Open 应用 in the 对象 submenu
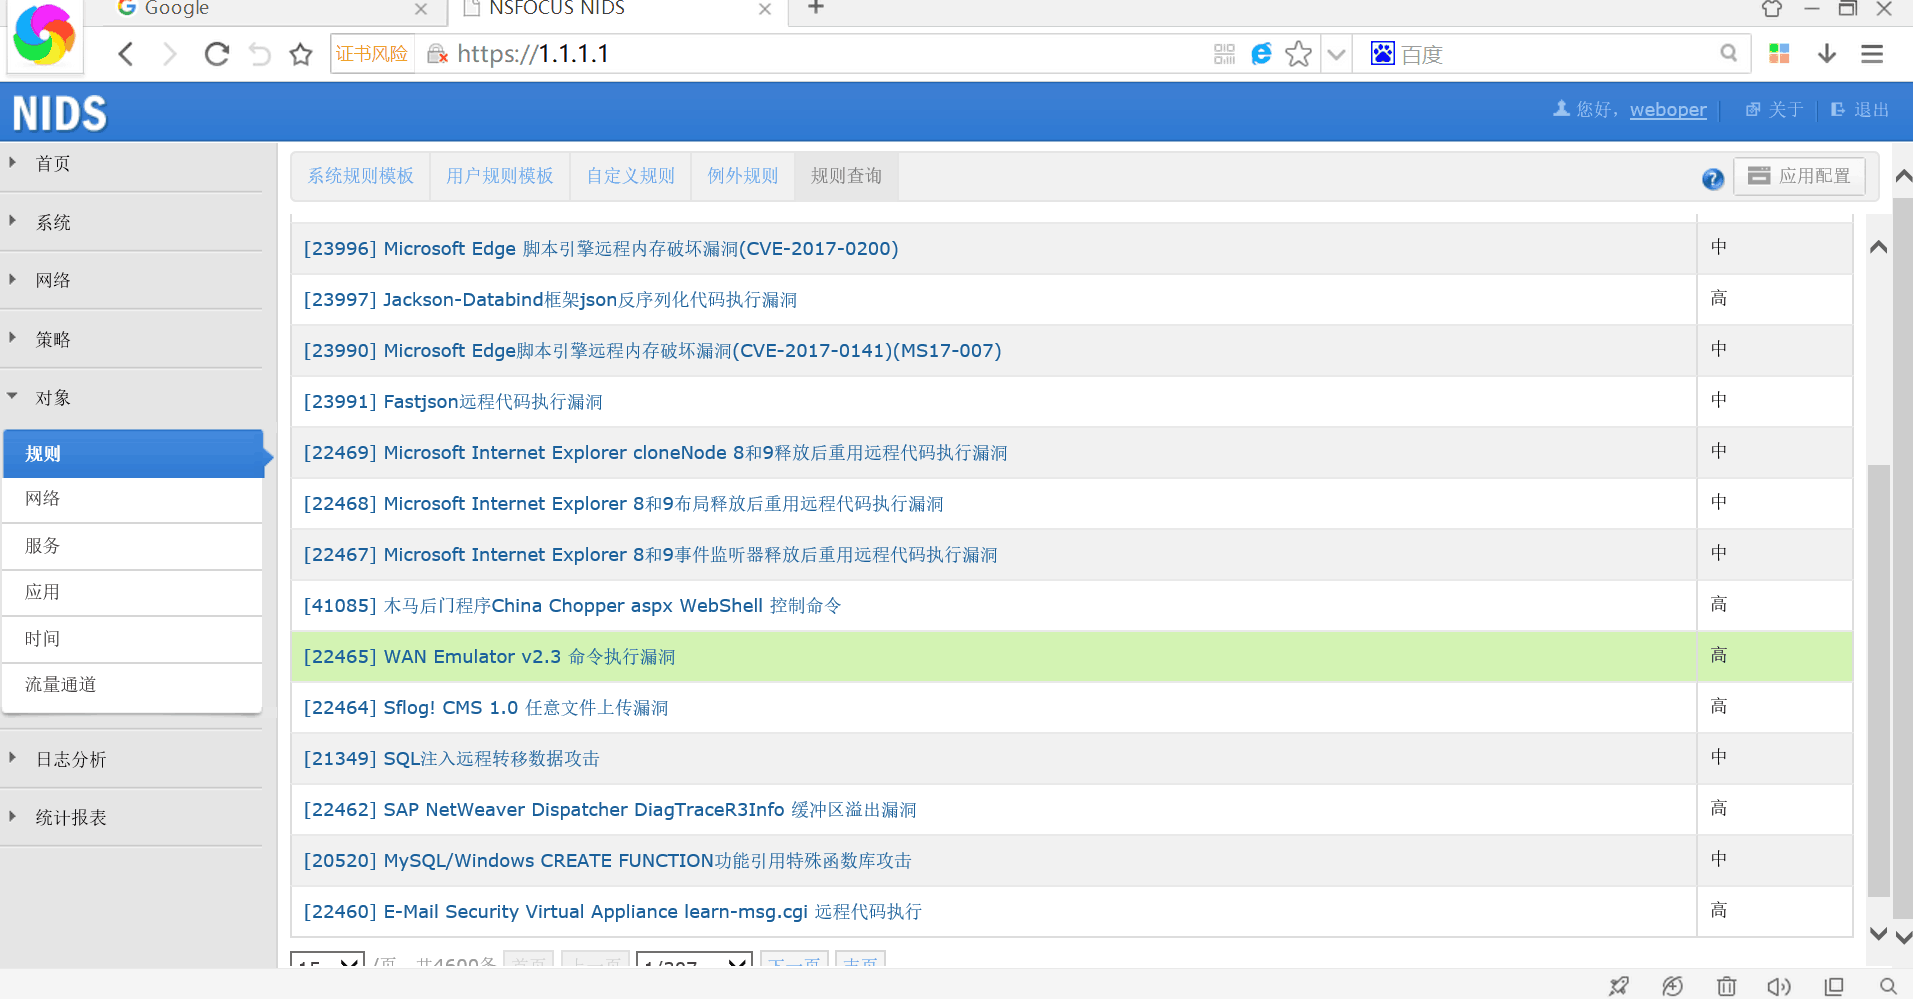This screenshot has width=1913, height=999. (x=133, y=592)
